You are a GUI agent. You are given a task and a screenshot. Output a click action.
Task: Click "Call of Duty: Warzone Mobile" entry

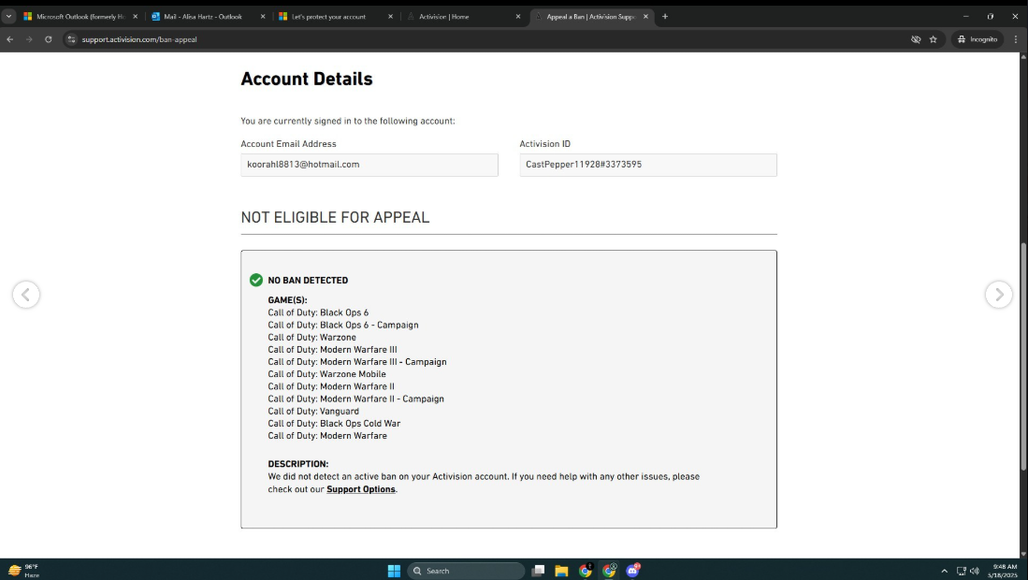pos(326,374)
